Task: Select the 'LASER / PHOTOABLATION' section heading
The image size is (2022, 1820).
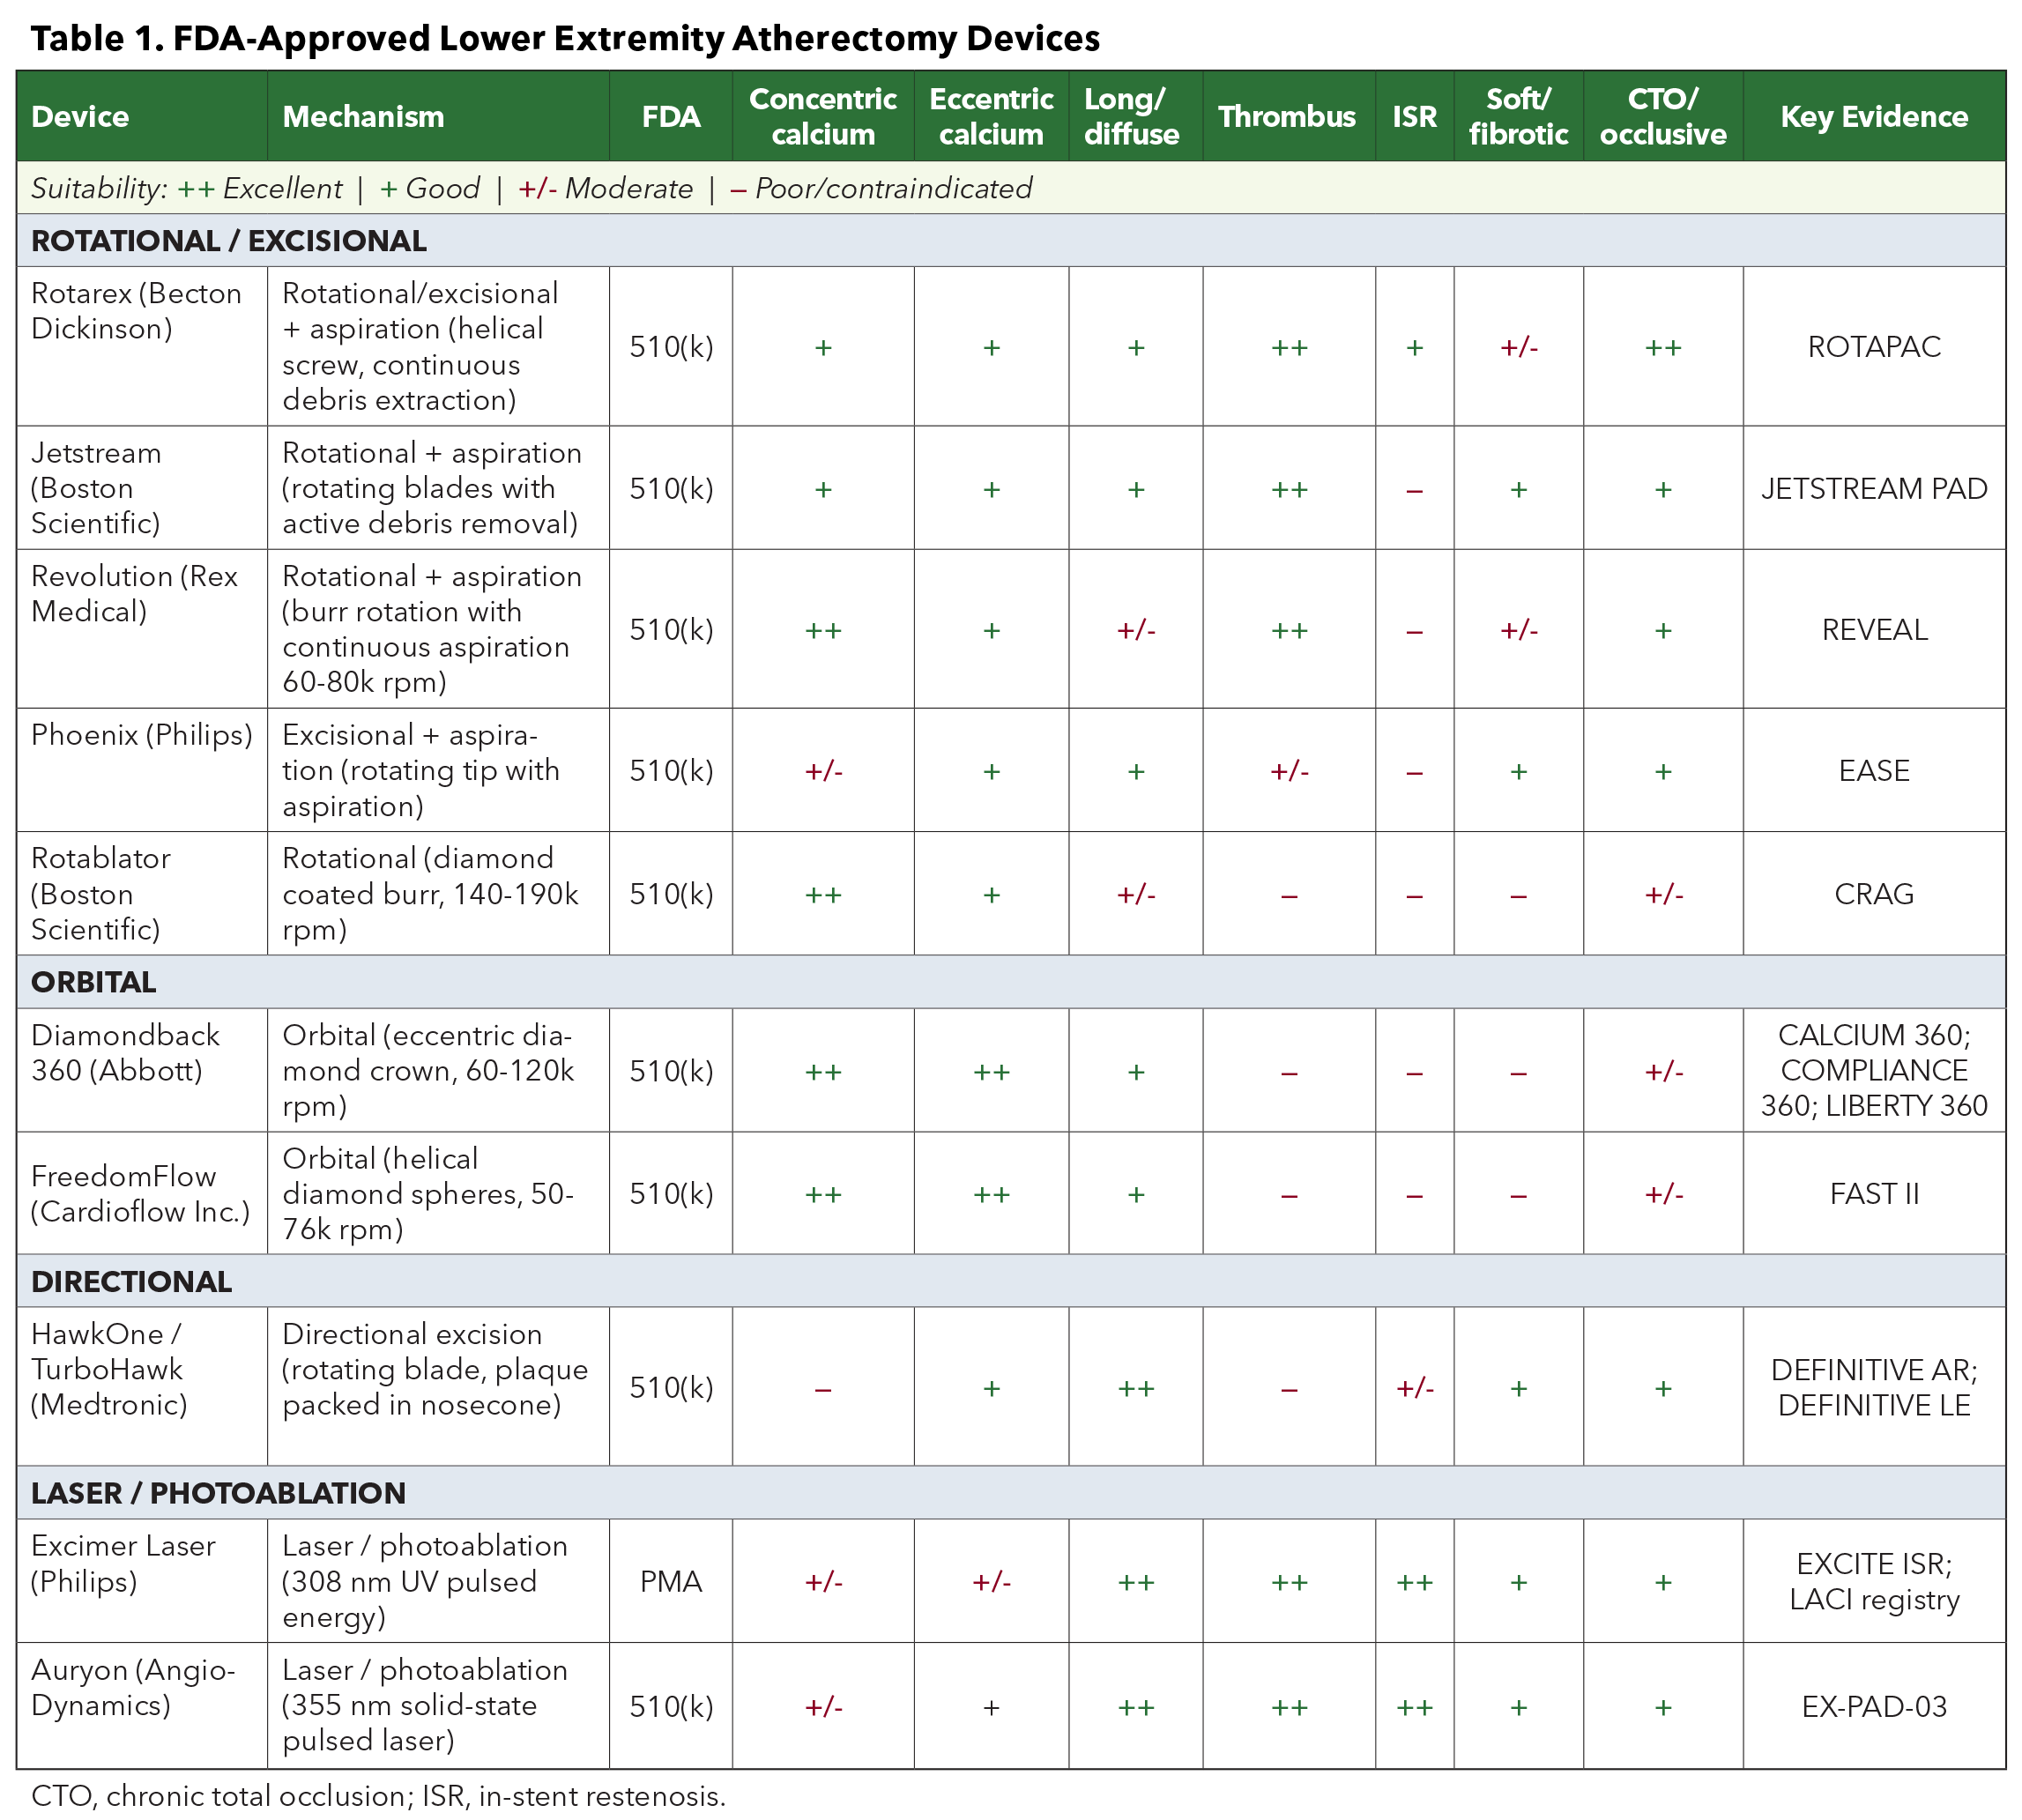Action: pos(218,1493)
